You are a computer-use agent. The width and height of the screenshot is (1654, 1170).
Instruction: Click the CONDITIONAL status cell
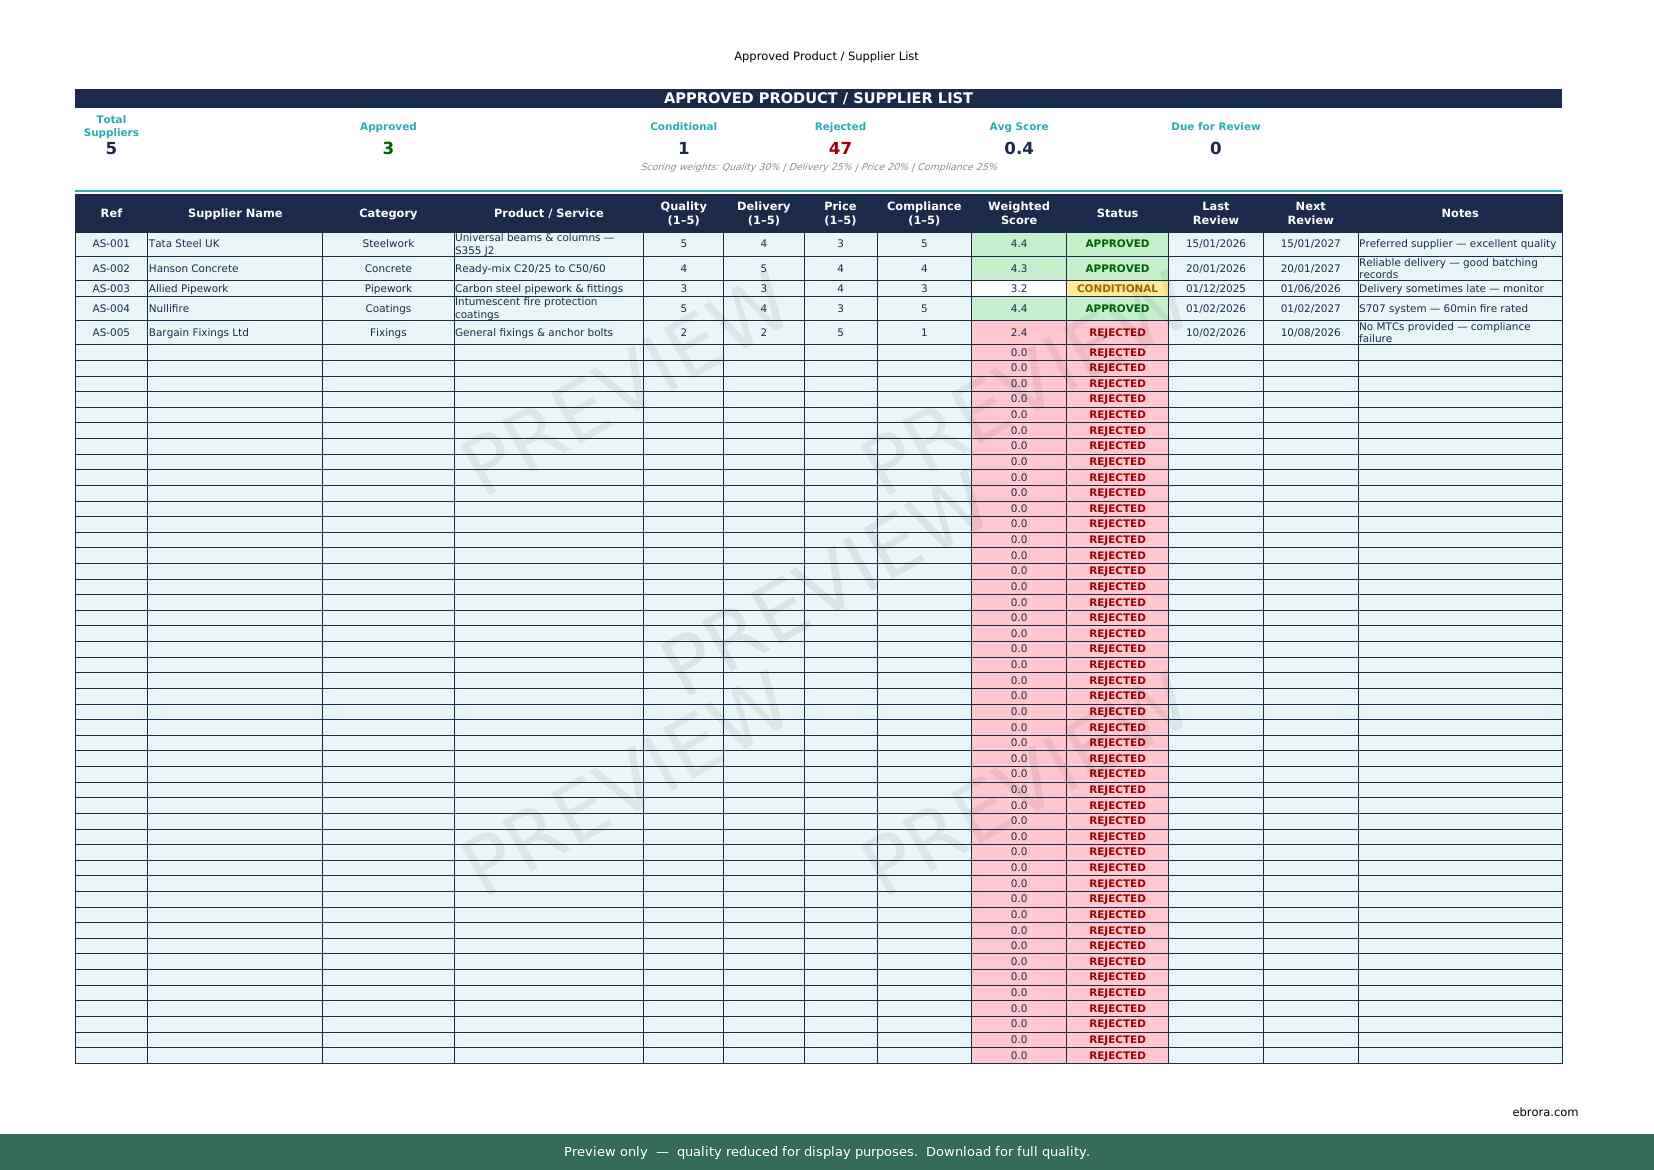point(1116,289)
